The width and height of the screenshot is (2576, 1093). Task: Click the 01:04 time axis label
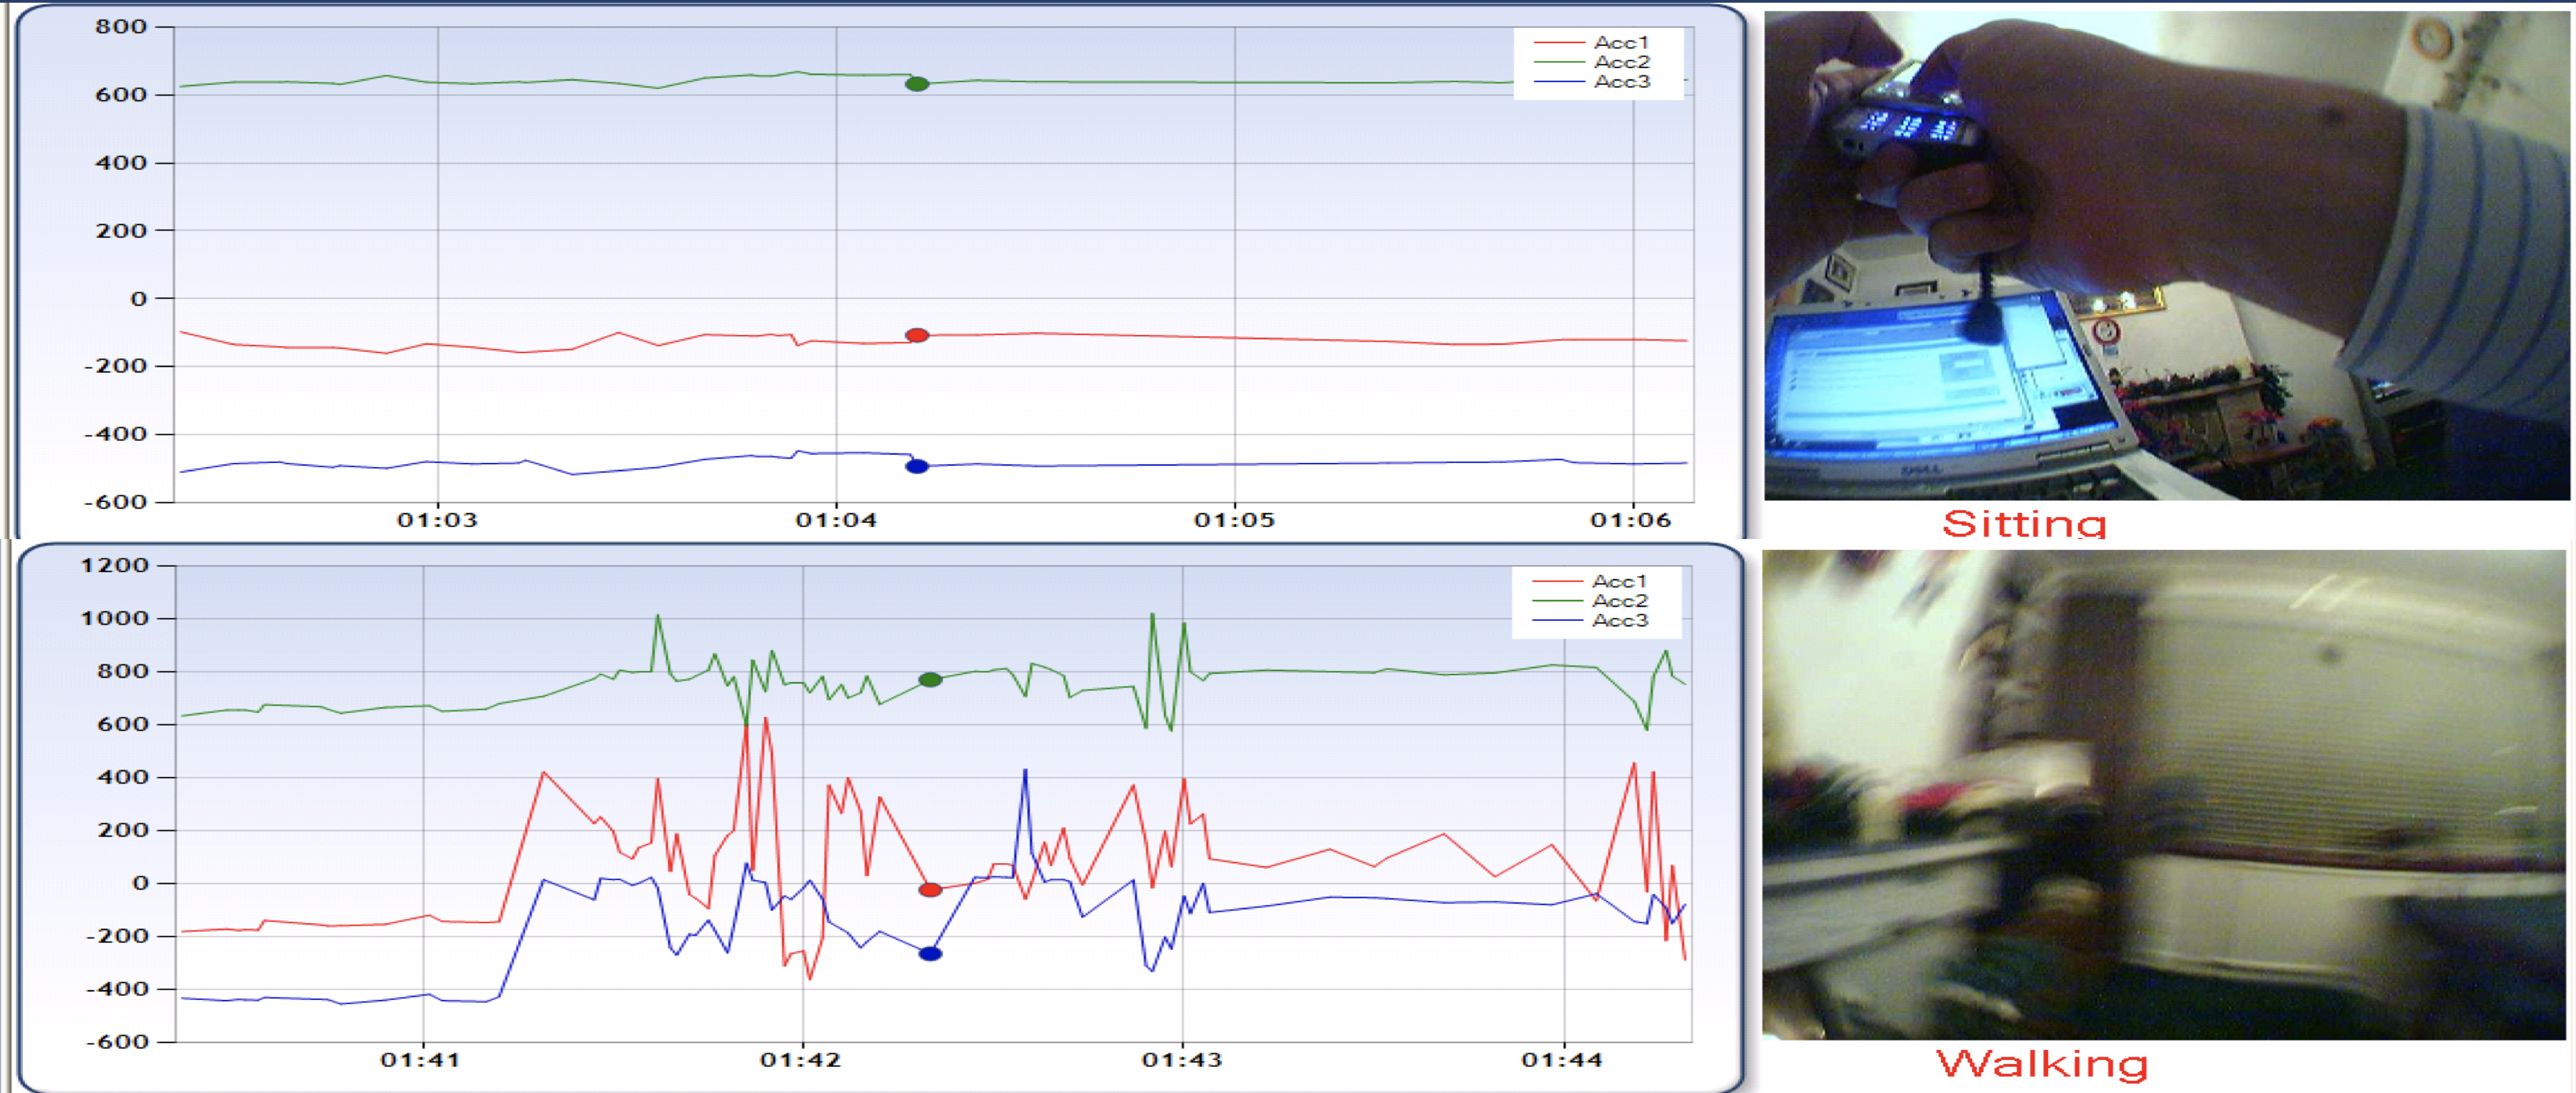pyautogui.click(x=836, y=520)
